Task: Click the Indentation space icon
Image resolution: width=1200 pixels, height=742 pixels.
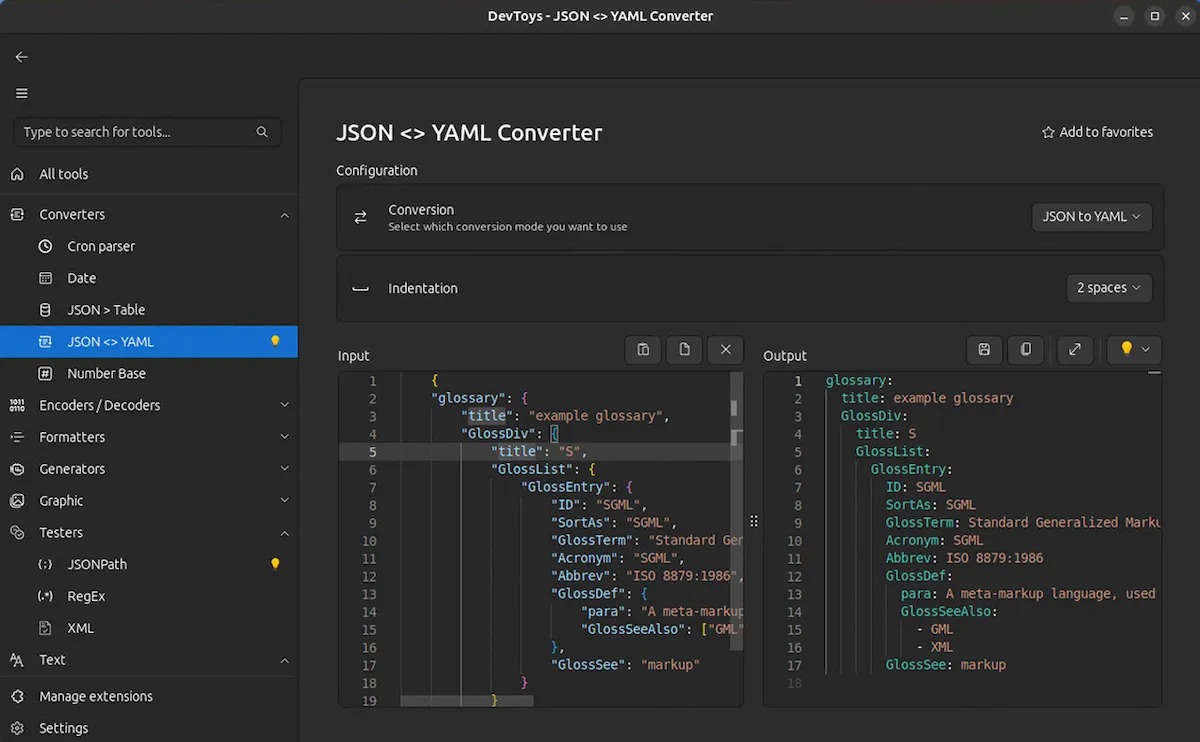Action: coord(361,289)
